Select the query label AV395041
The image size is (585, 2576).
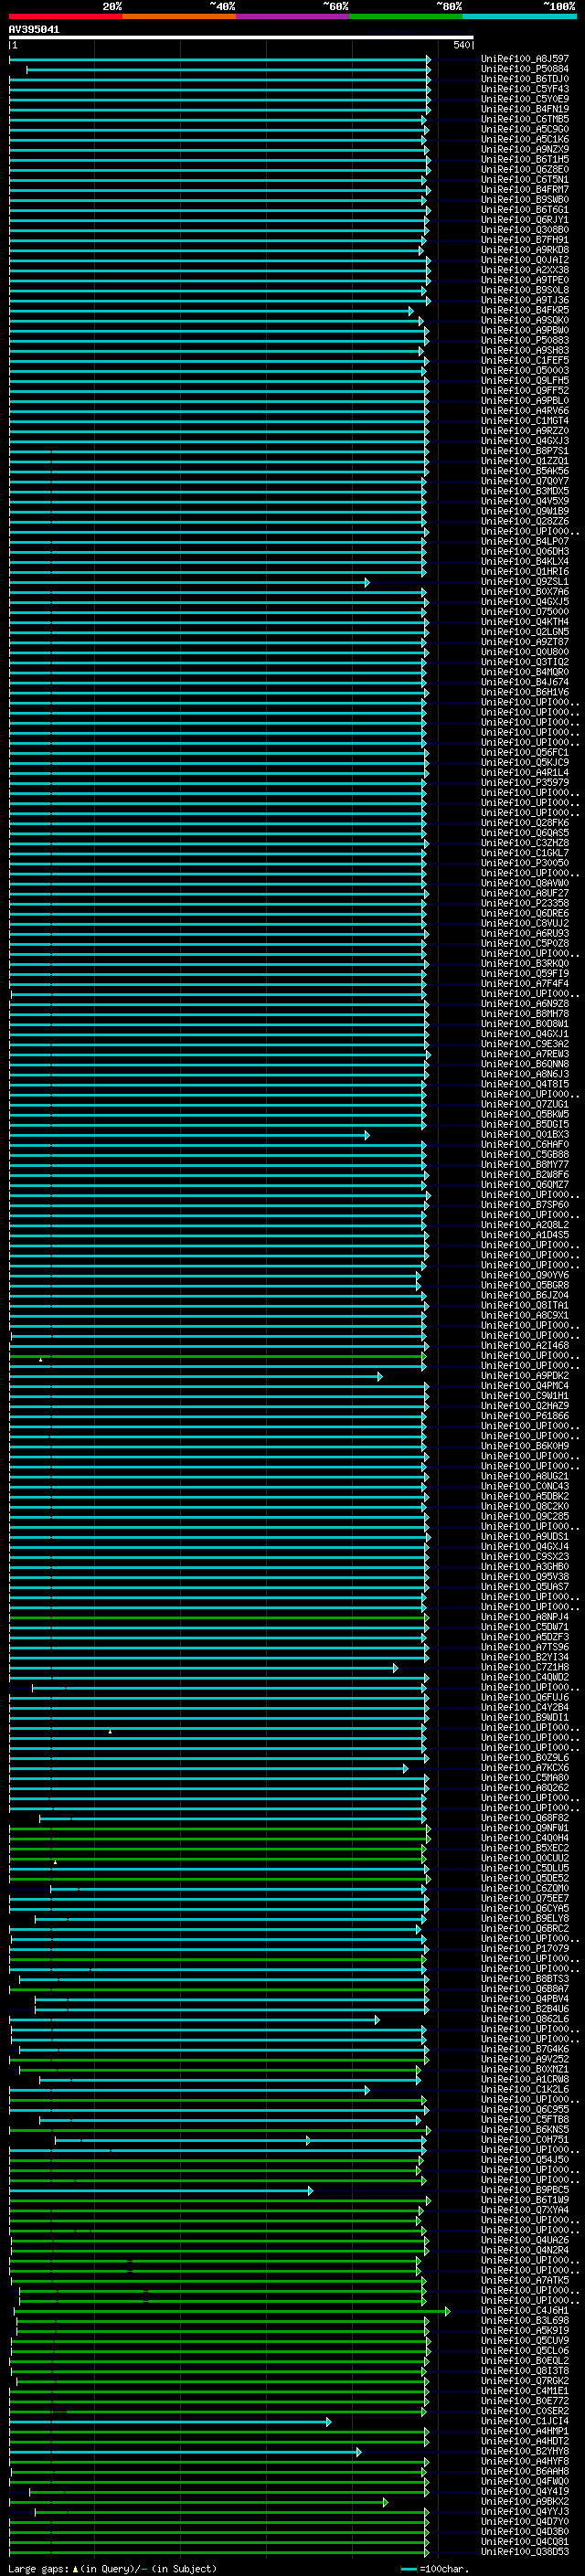click(34, 29)
